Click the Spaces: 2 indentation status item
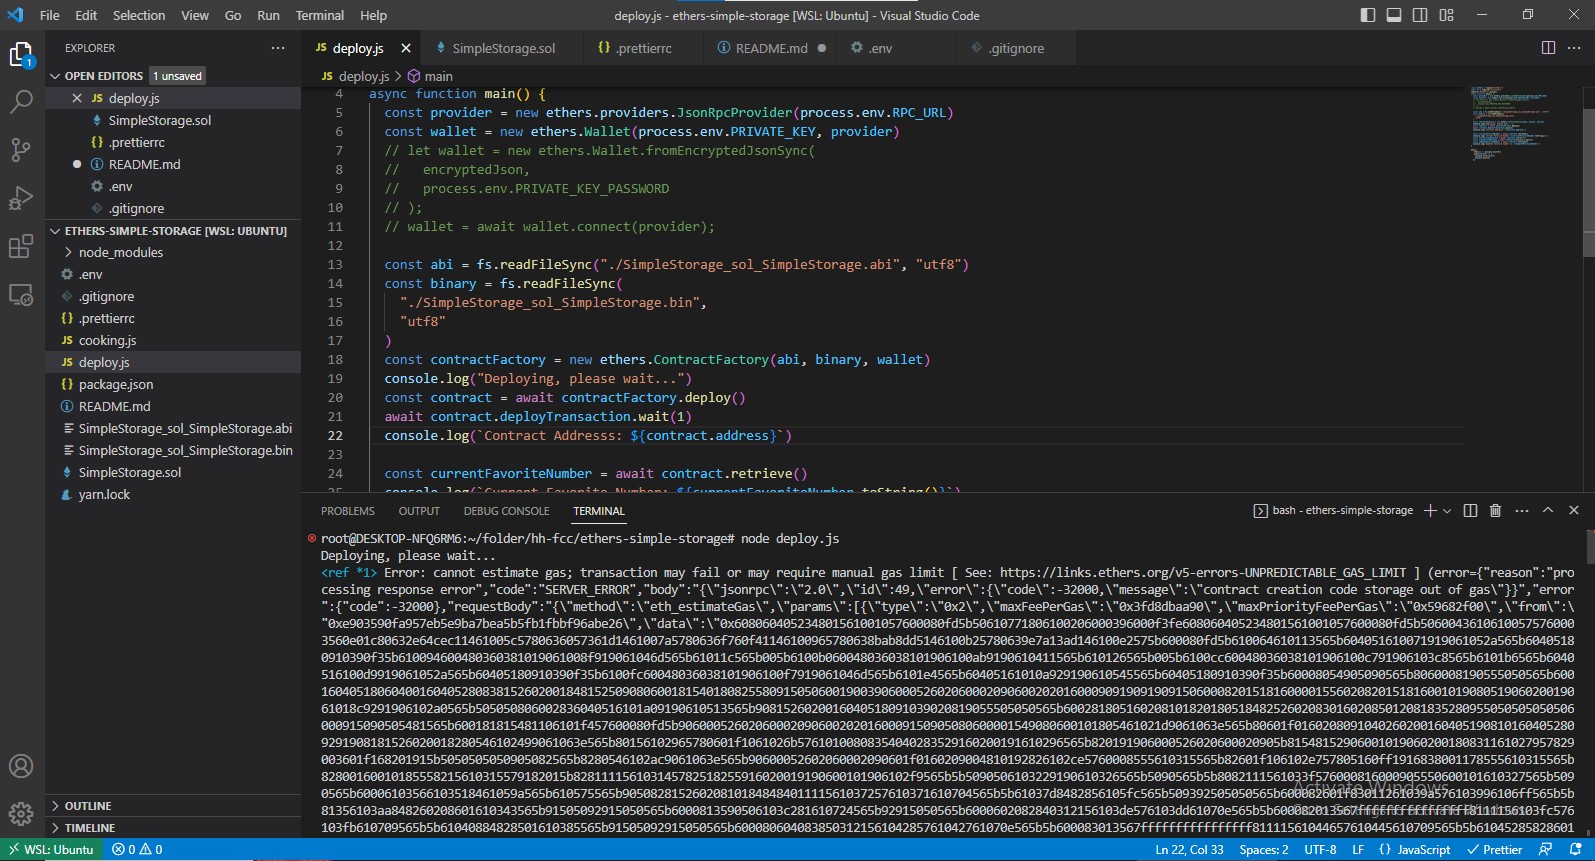The image size is (1595, 861). 1264,850
